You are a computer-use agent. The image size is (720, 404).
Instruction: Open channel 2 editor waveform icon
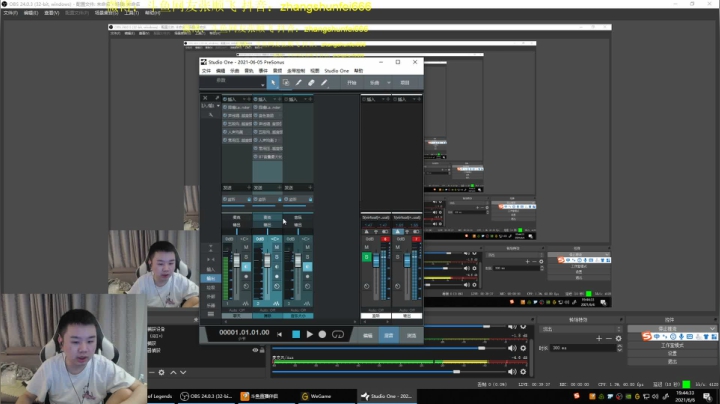coord(276,304)
